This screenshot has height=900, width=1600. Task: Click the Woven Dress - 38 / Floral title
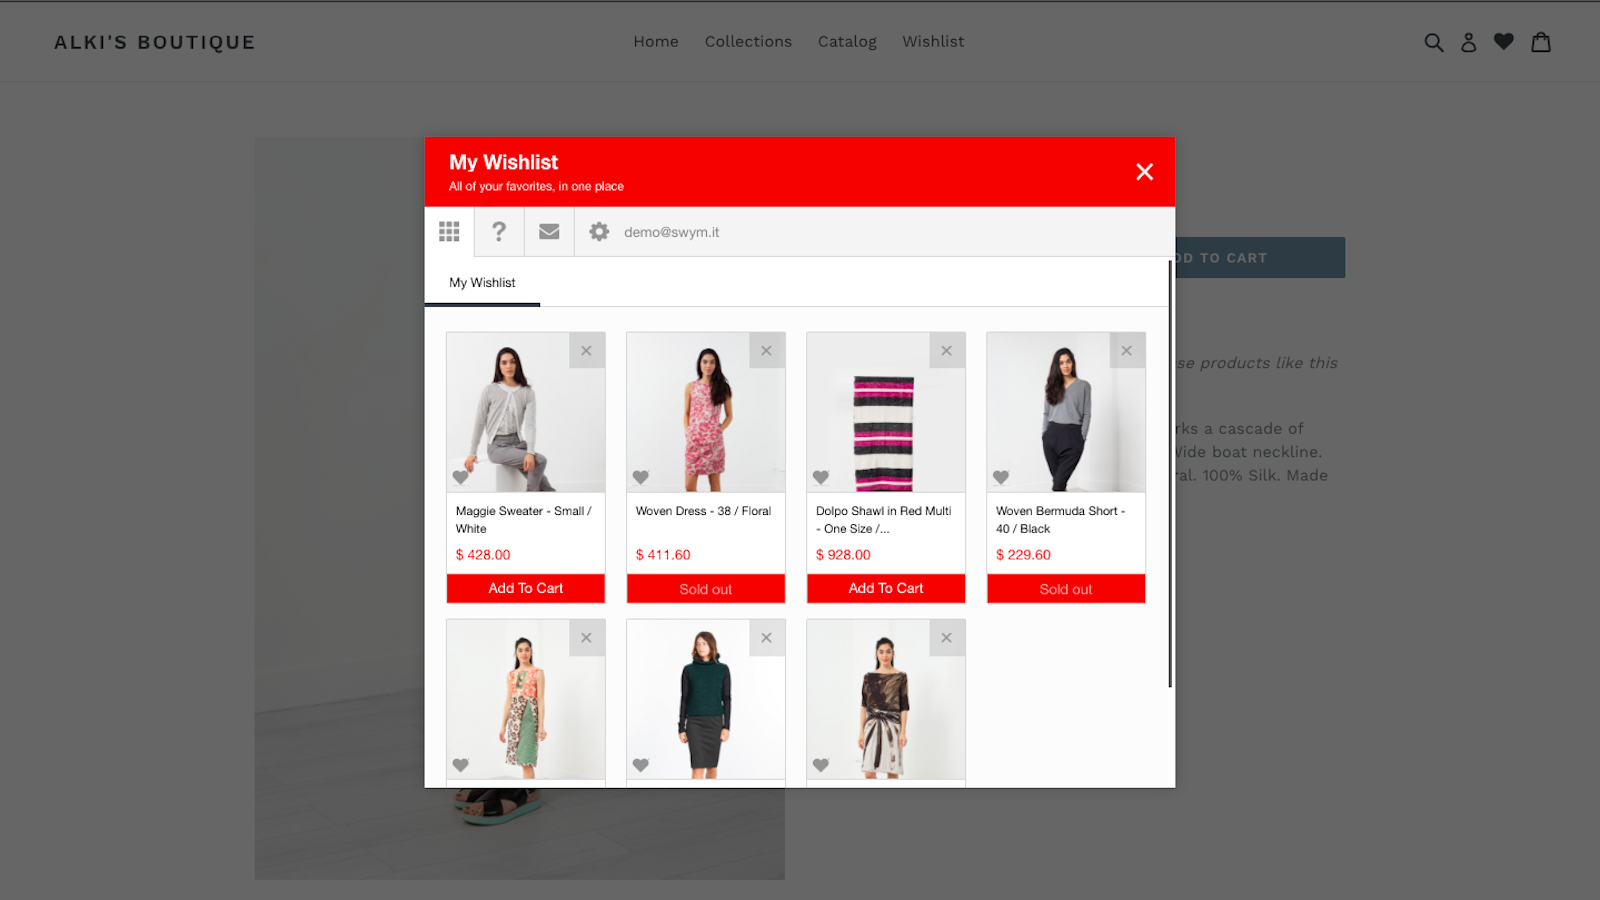tap(703, 511)
